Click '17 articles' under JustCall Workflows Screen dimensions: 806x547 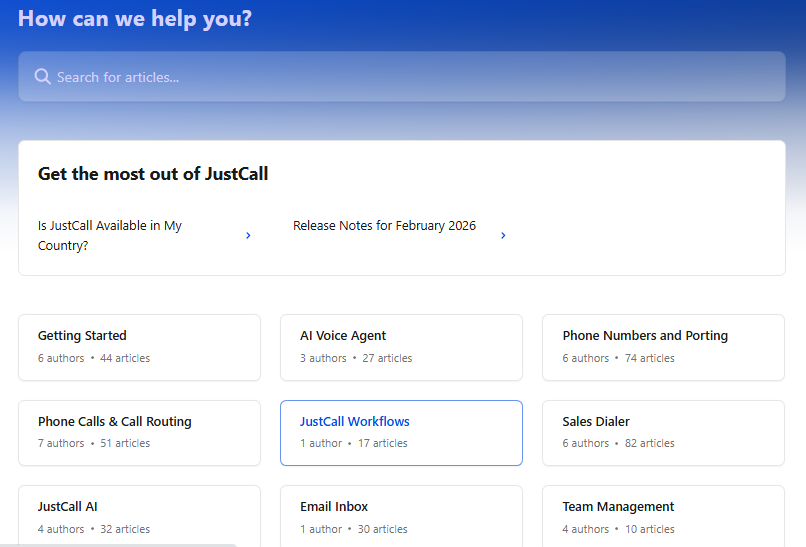coord(383,443)
